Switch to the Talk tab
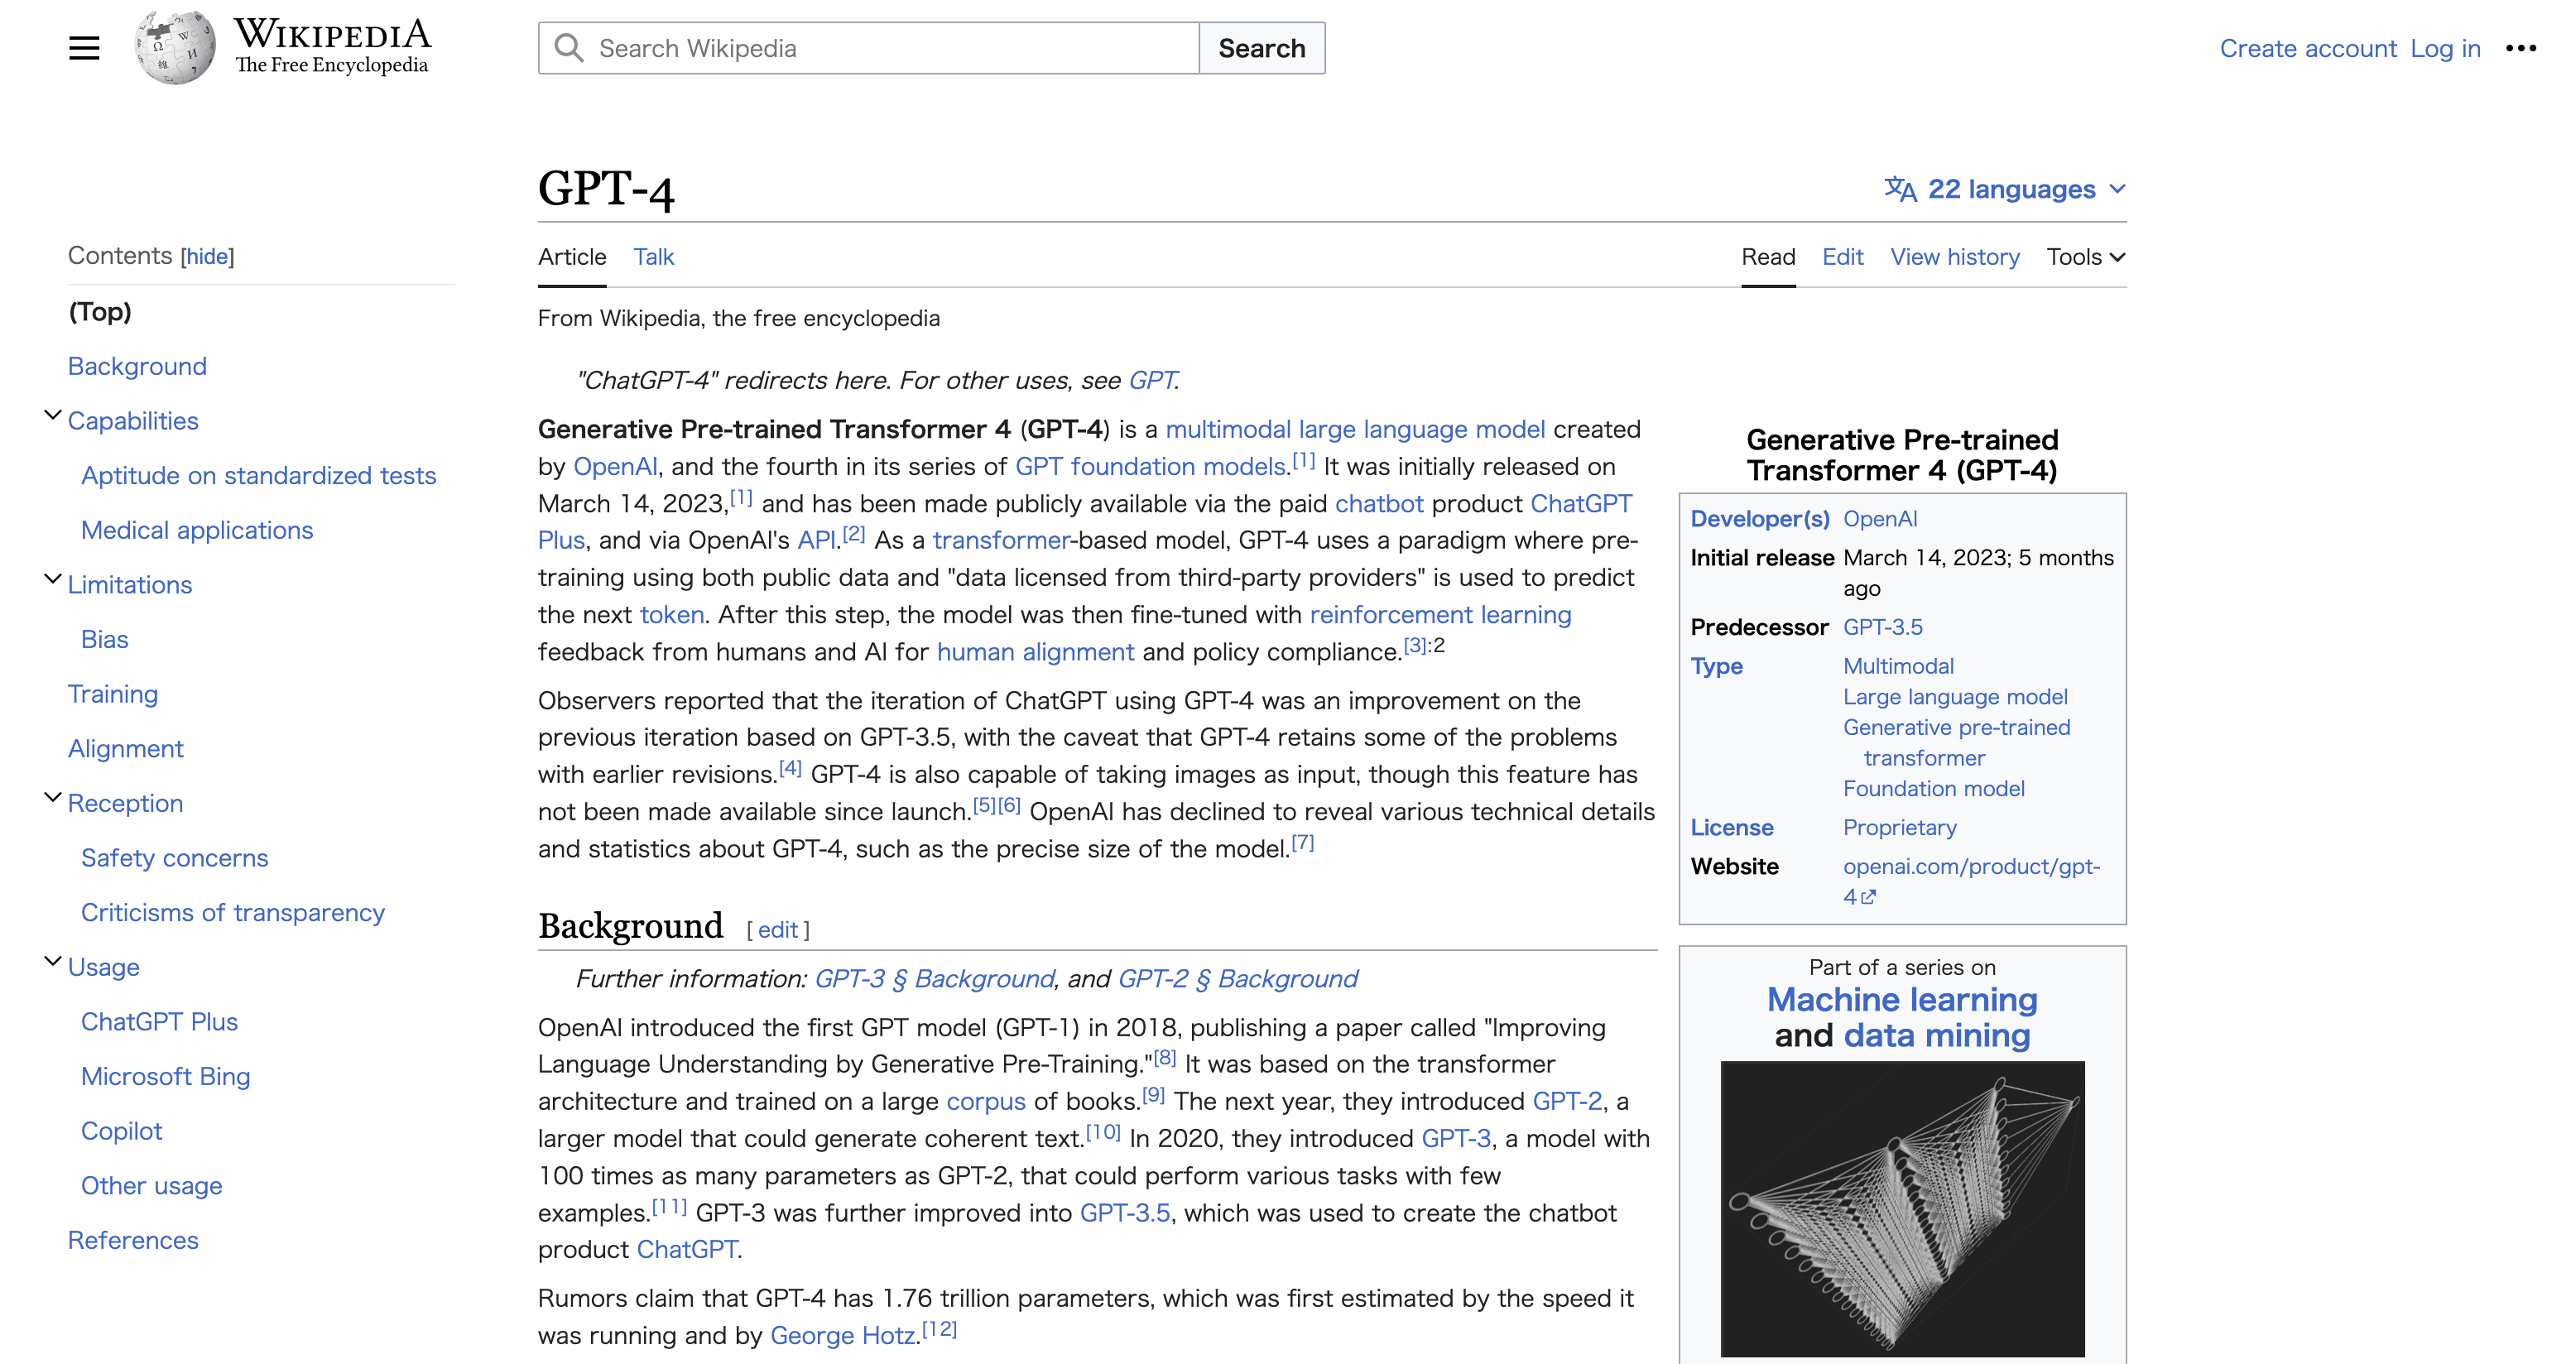This screenshot has height=1364, width=2576. click(654, 257)
